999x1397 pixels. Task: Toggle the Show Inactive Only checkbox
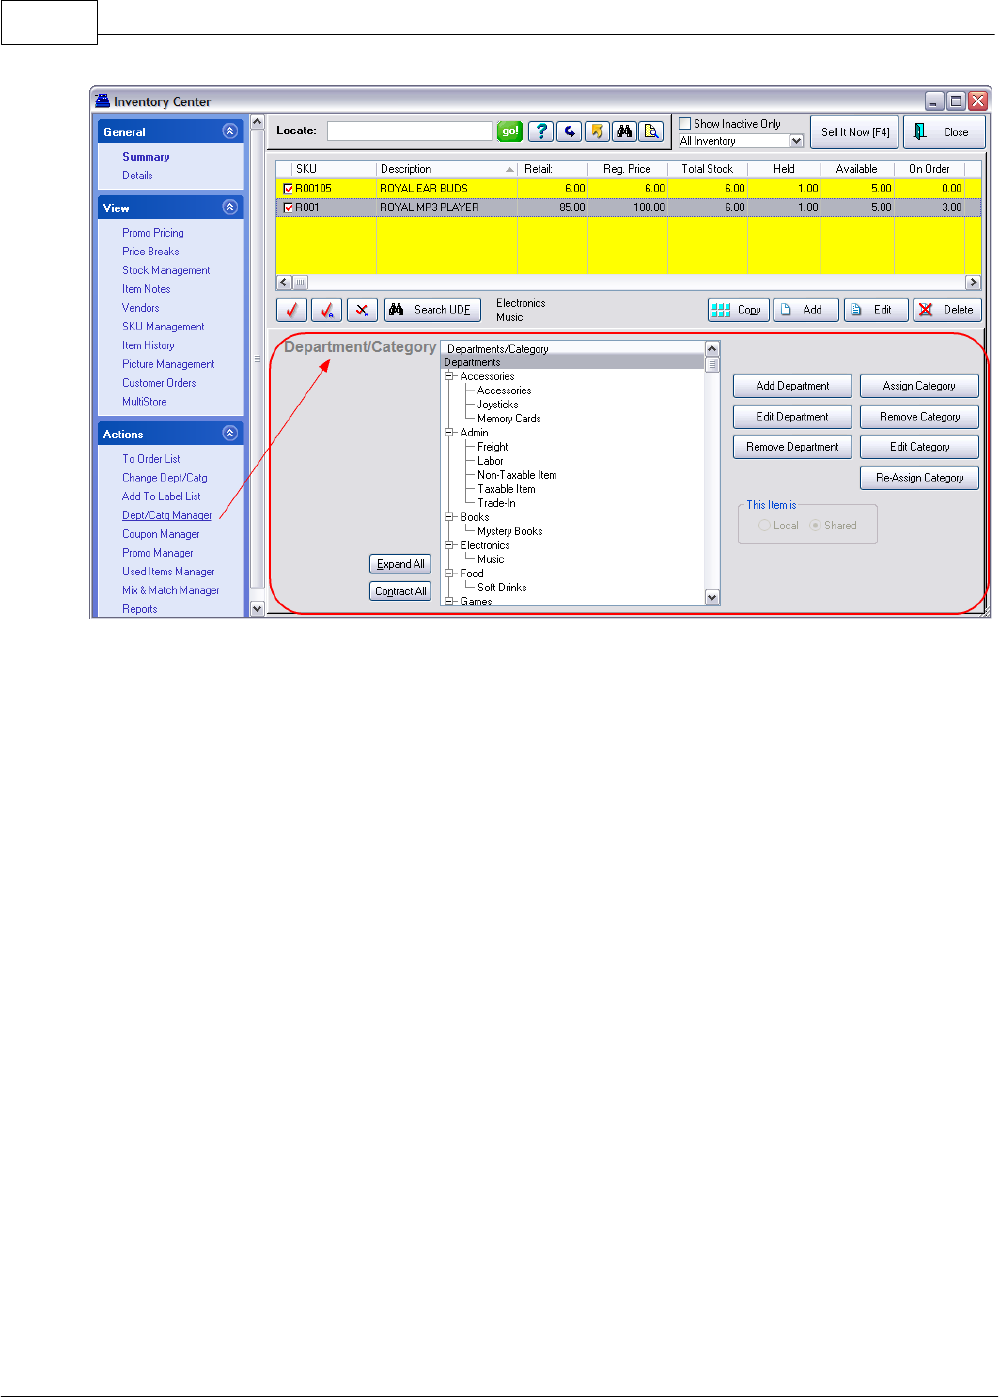(x=685, y=124)
